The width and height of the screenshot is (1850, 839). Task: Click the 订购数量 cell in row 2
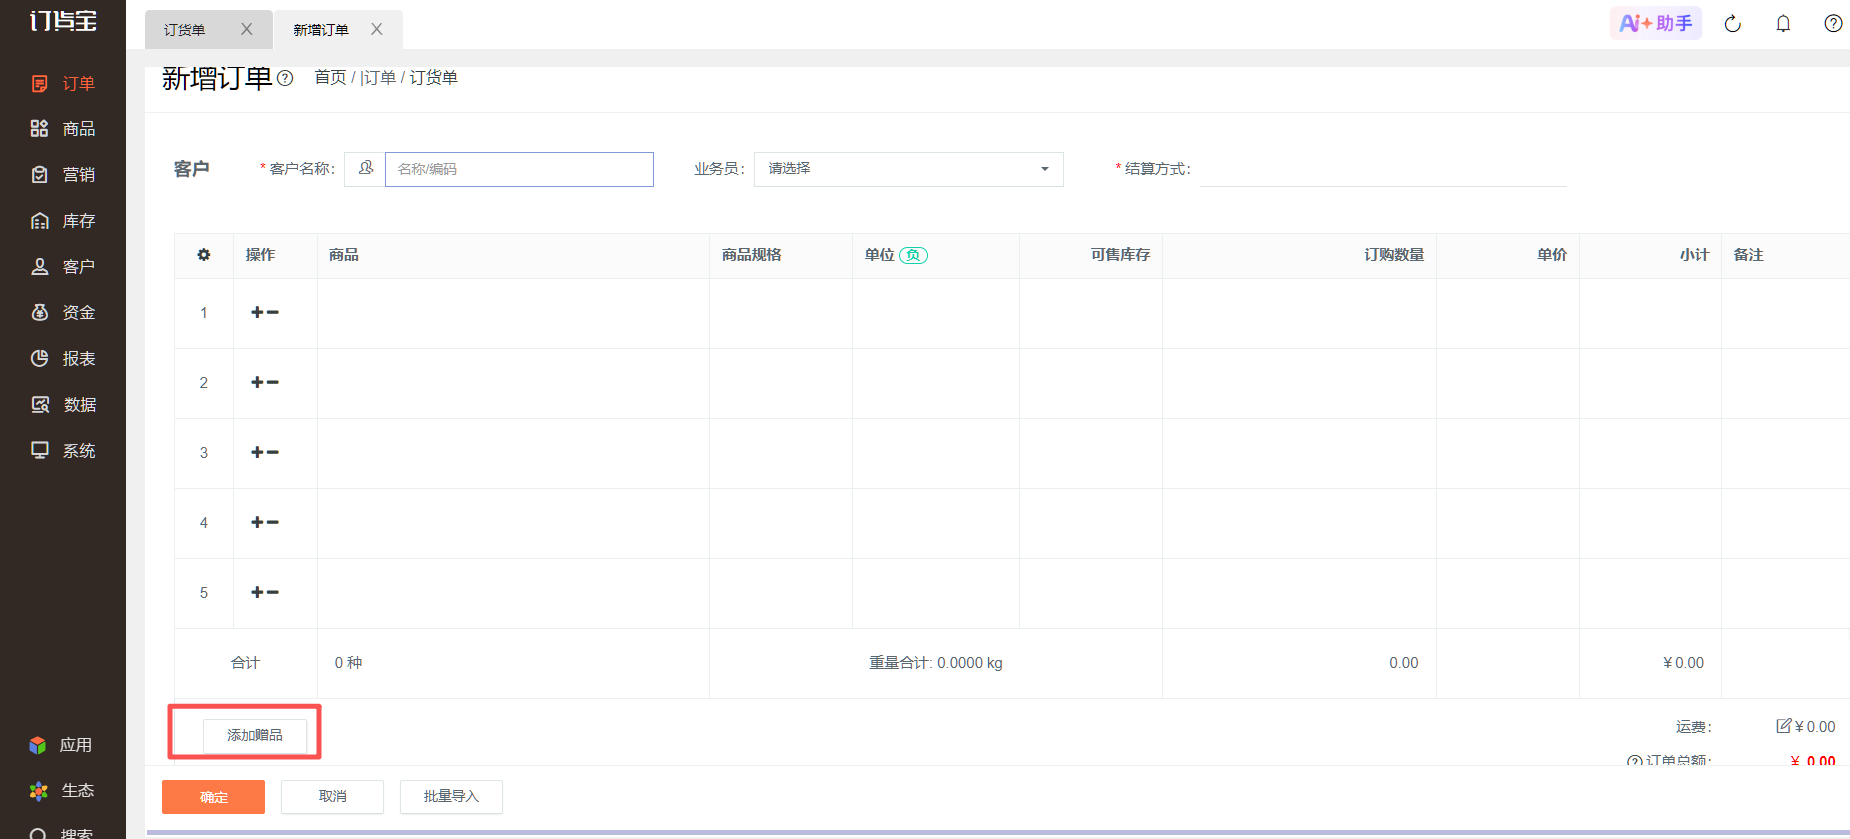[x=1299, y=383]
